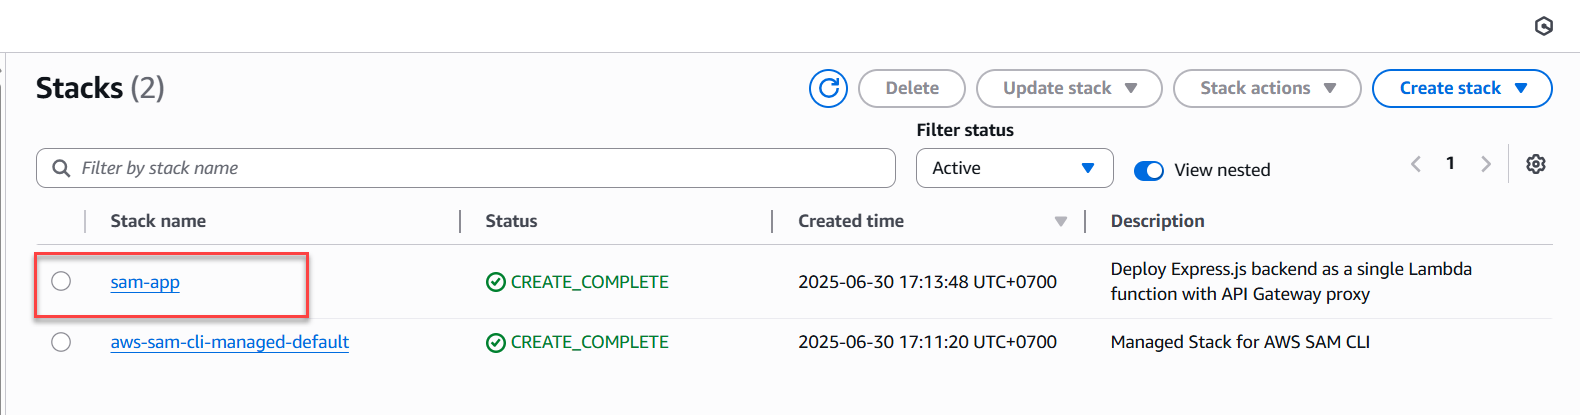Sort by Created time arrow
This screenshot has height=415, width=1580.
pos(1061,222)
